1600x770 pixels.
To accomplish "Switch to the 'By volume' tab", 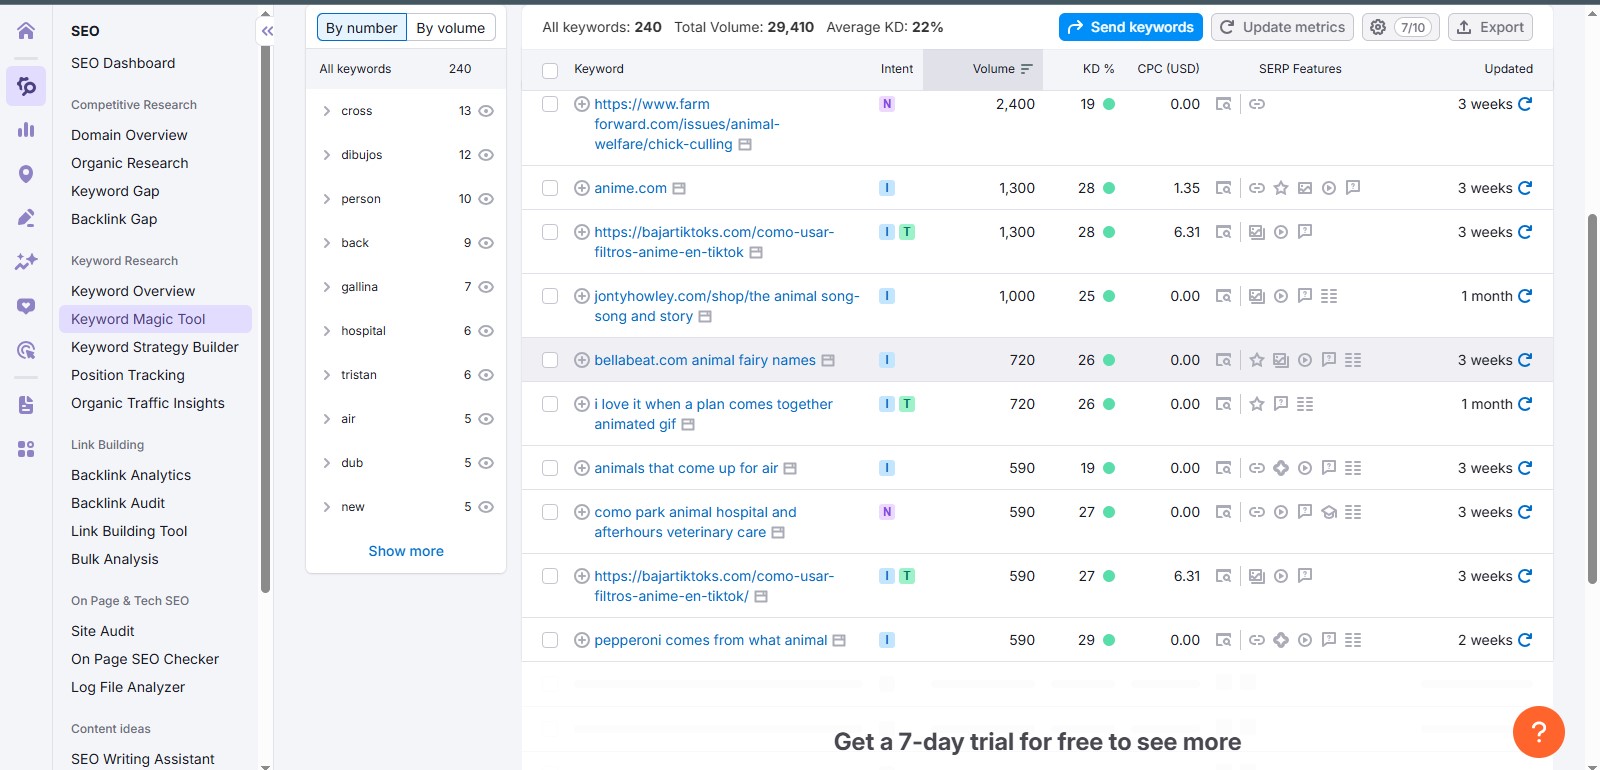I will (x=450, y=28).
